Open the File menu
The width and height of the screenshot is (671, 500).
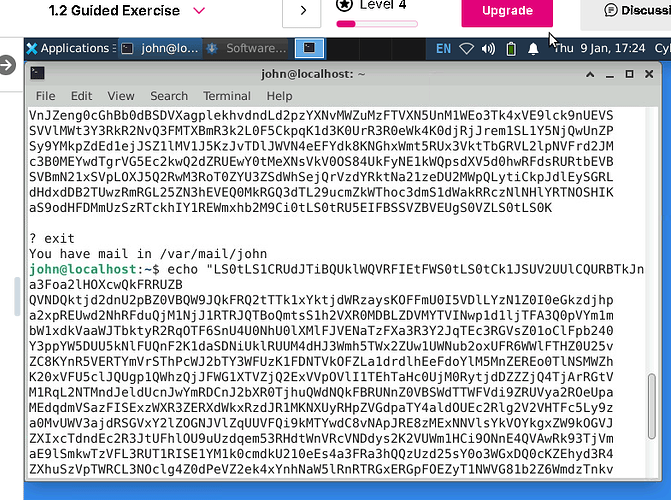click(46, 96)
